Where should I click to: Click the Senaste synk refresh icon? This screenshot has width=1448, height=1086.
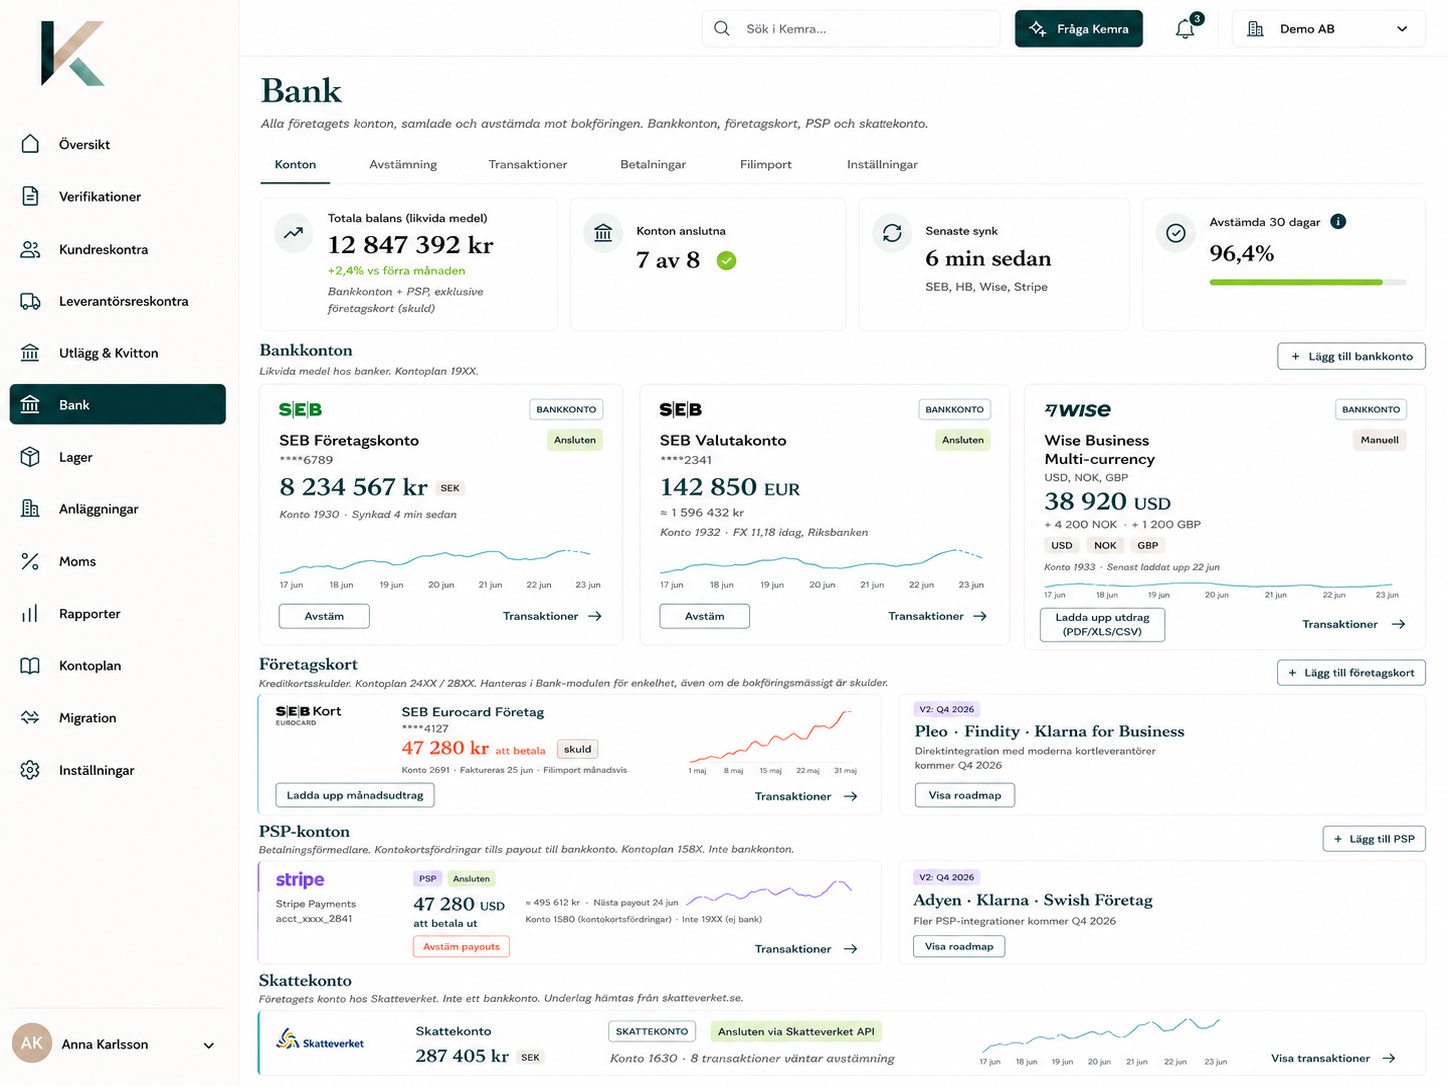coord(892,233)
